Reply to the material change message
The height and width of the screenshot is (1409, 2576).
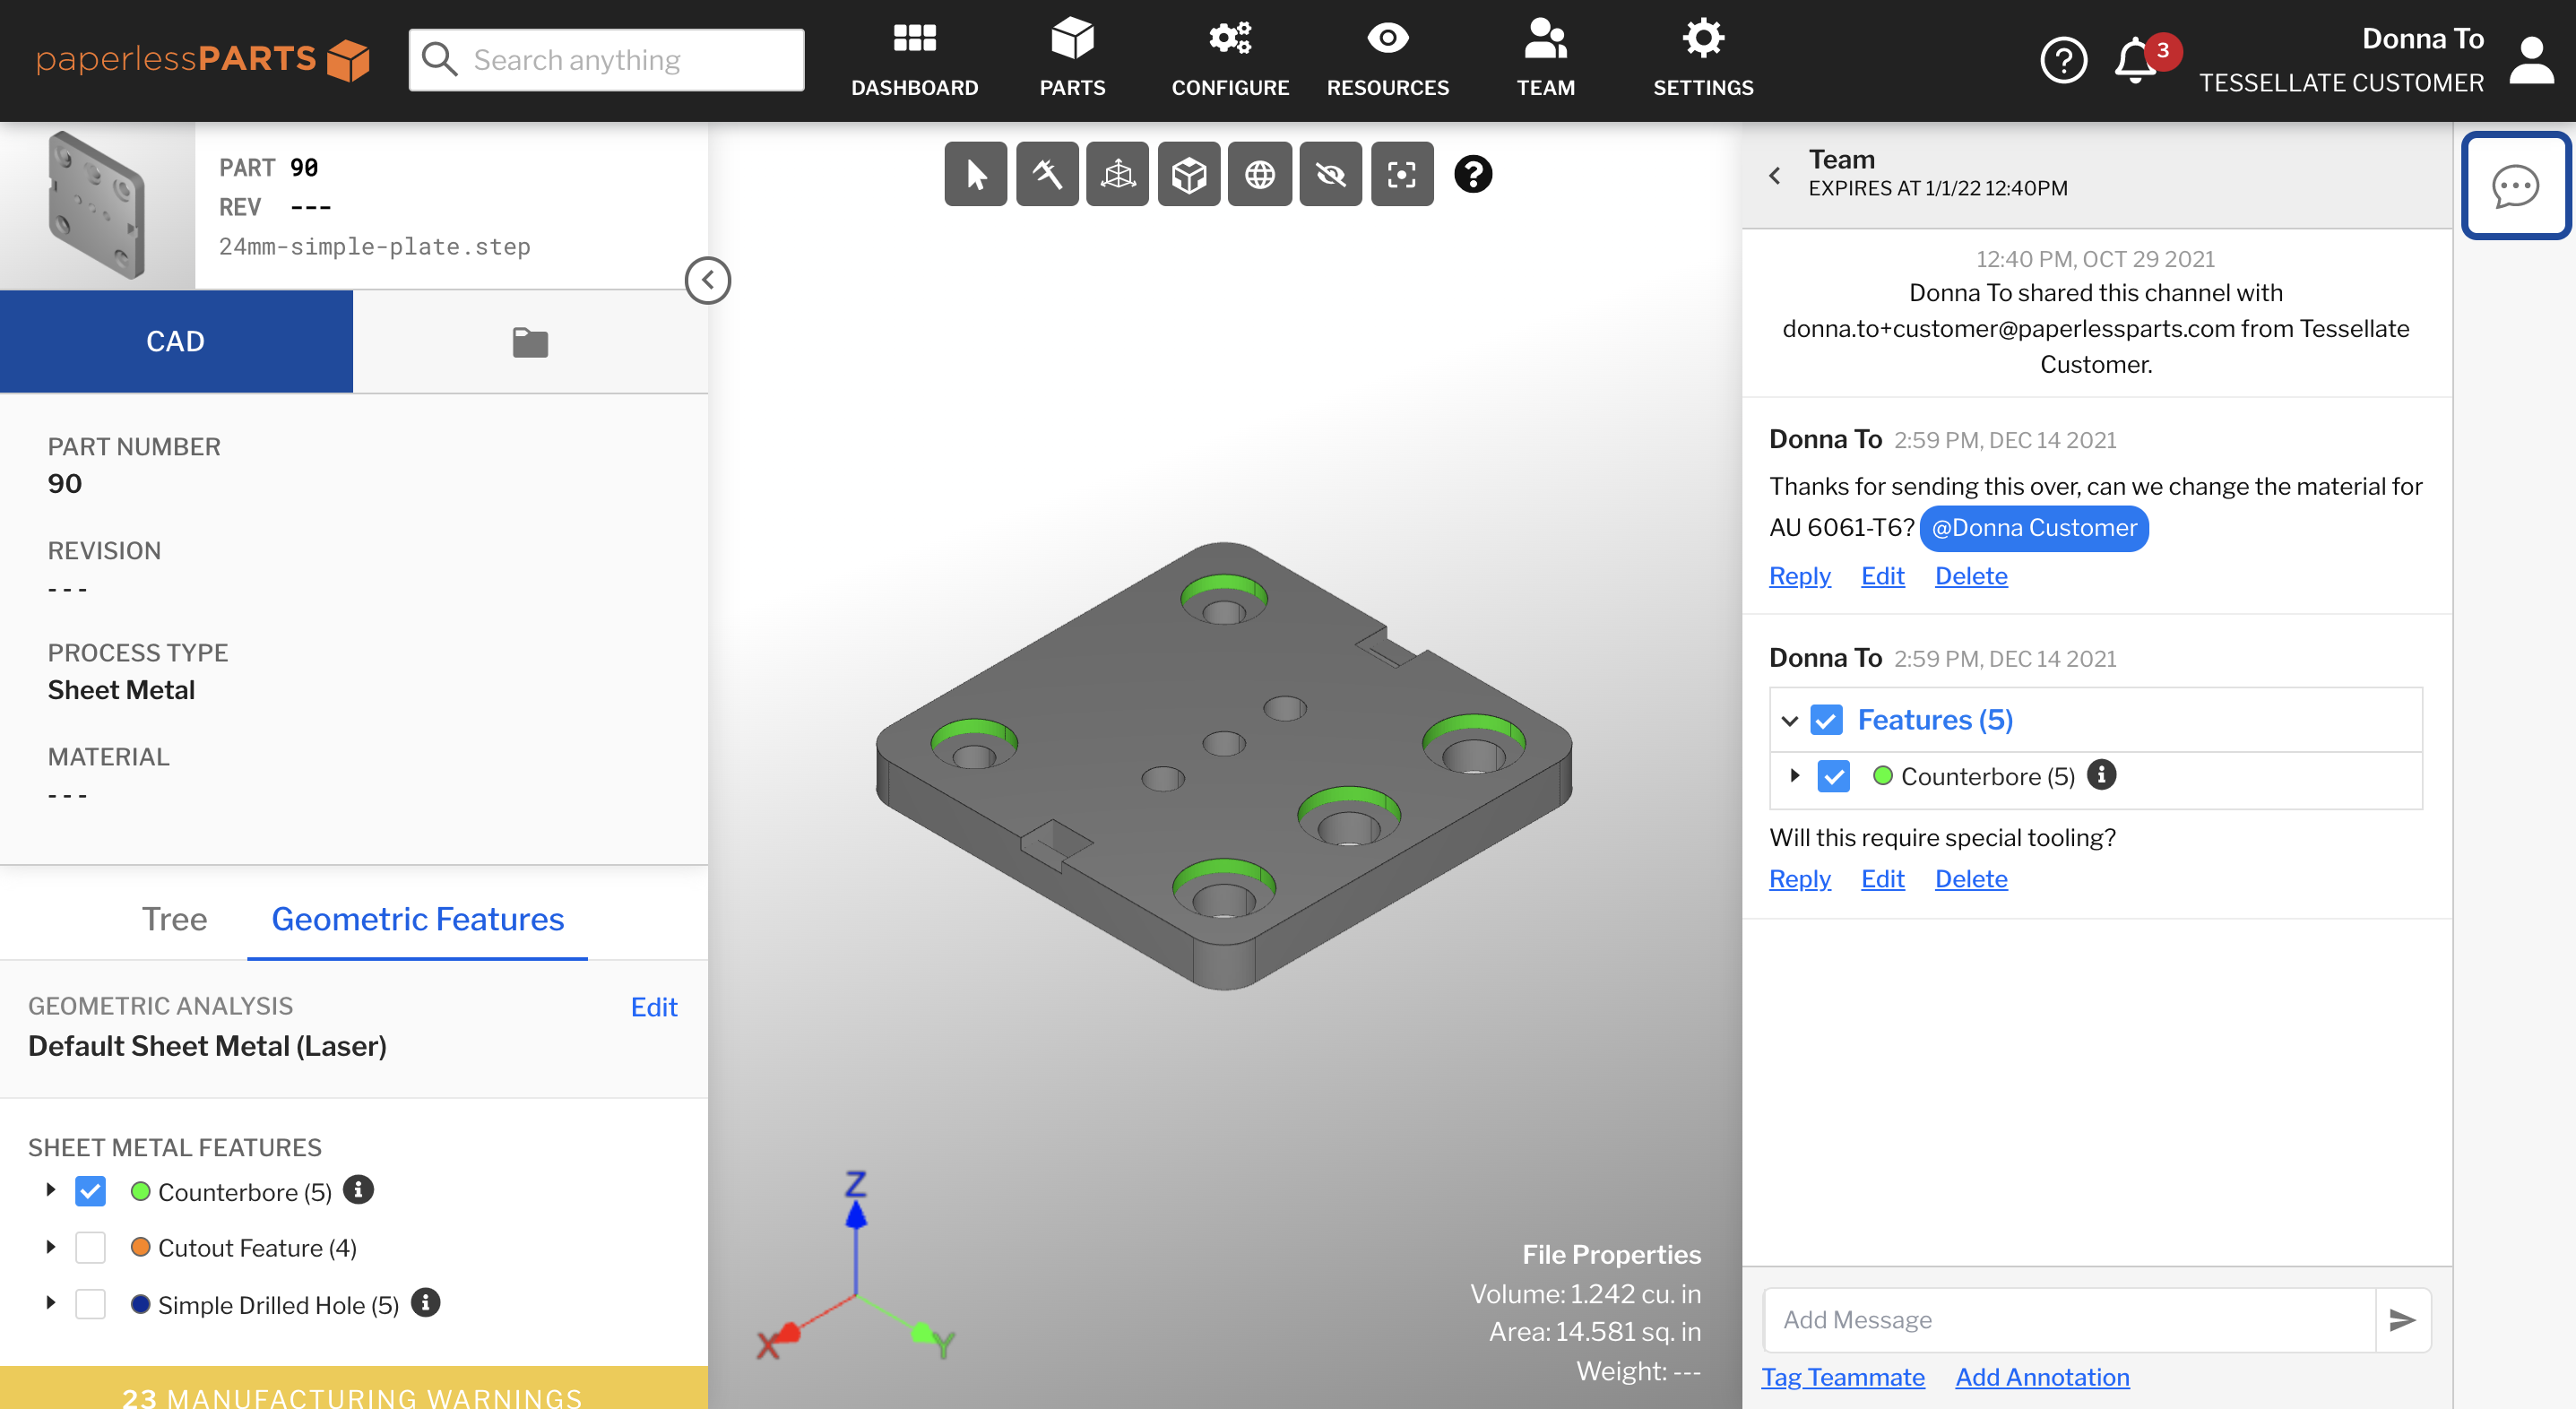pyautogui.click(x=1799, y=575)
